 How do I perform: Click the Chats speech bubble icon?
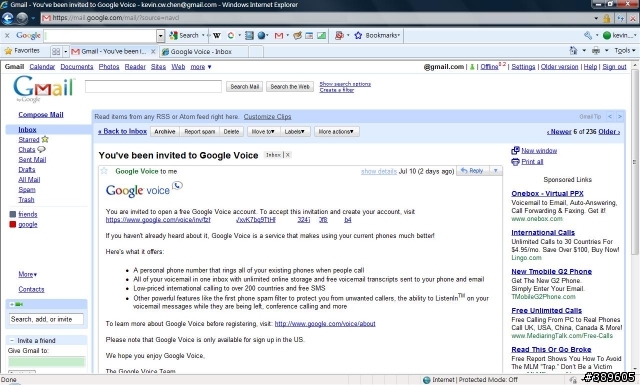41,149
